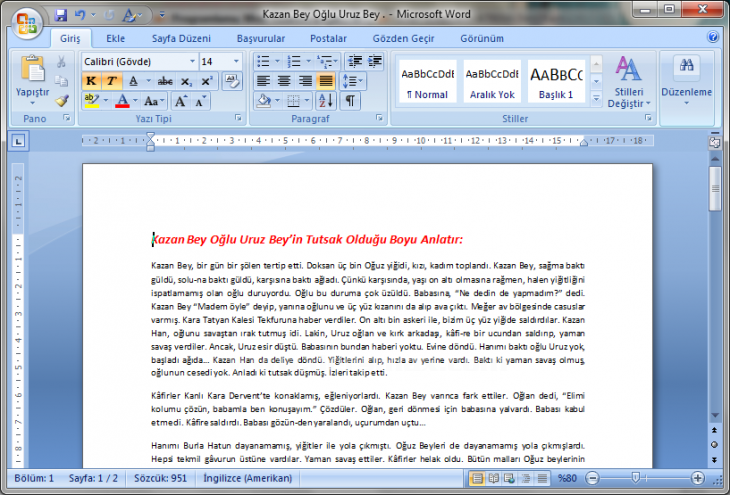
Task: Undo the last action
Action: [x=80, y=15]
